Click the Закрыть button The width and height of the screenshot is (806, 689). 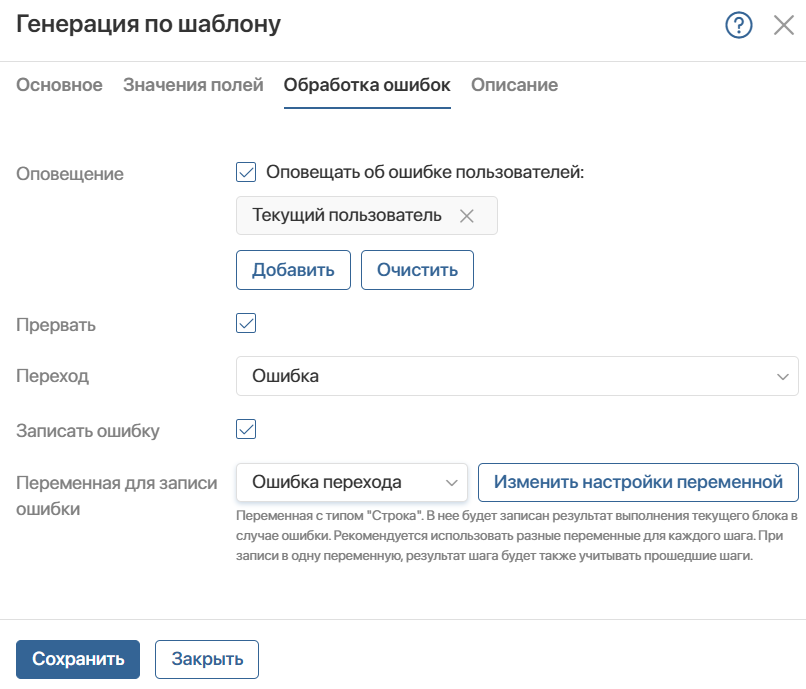coord(207,659)
